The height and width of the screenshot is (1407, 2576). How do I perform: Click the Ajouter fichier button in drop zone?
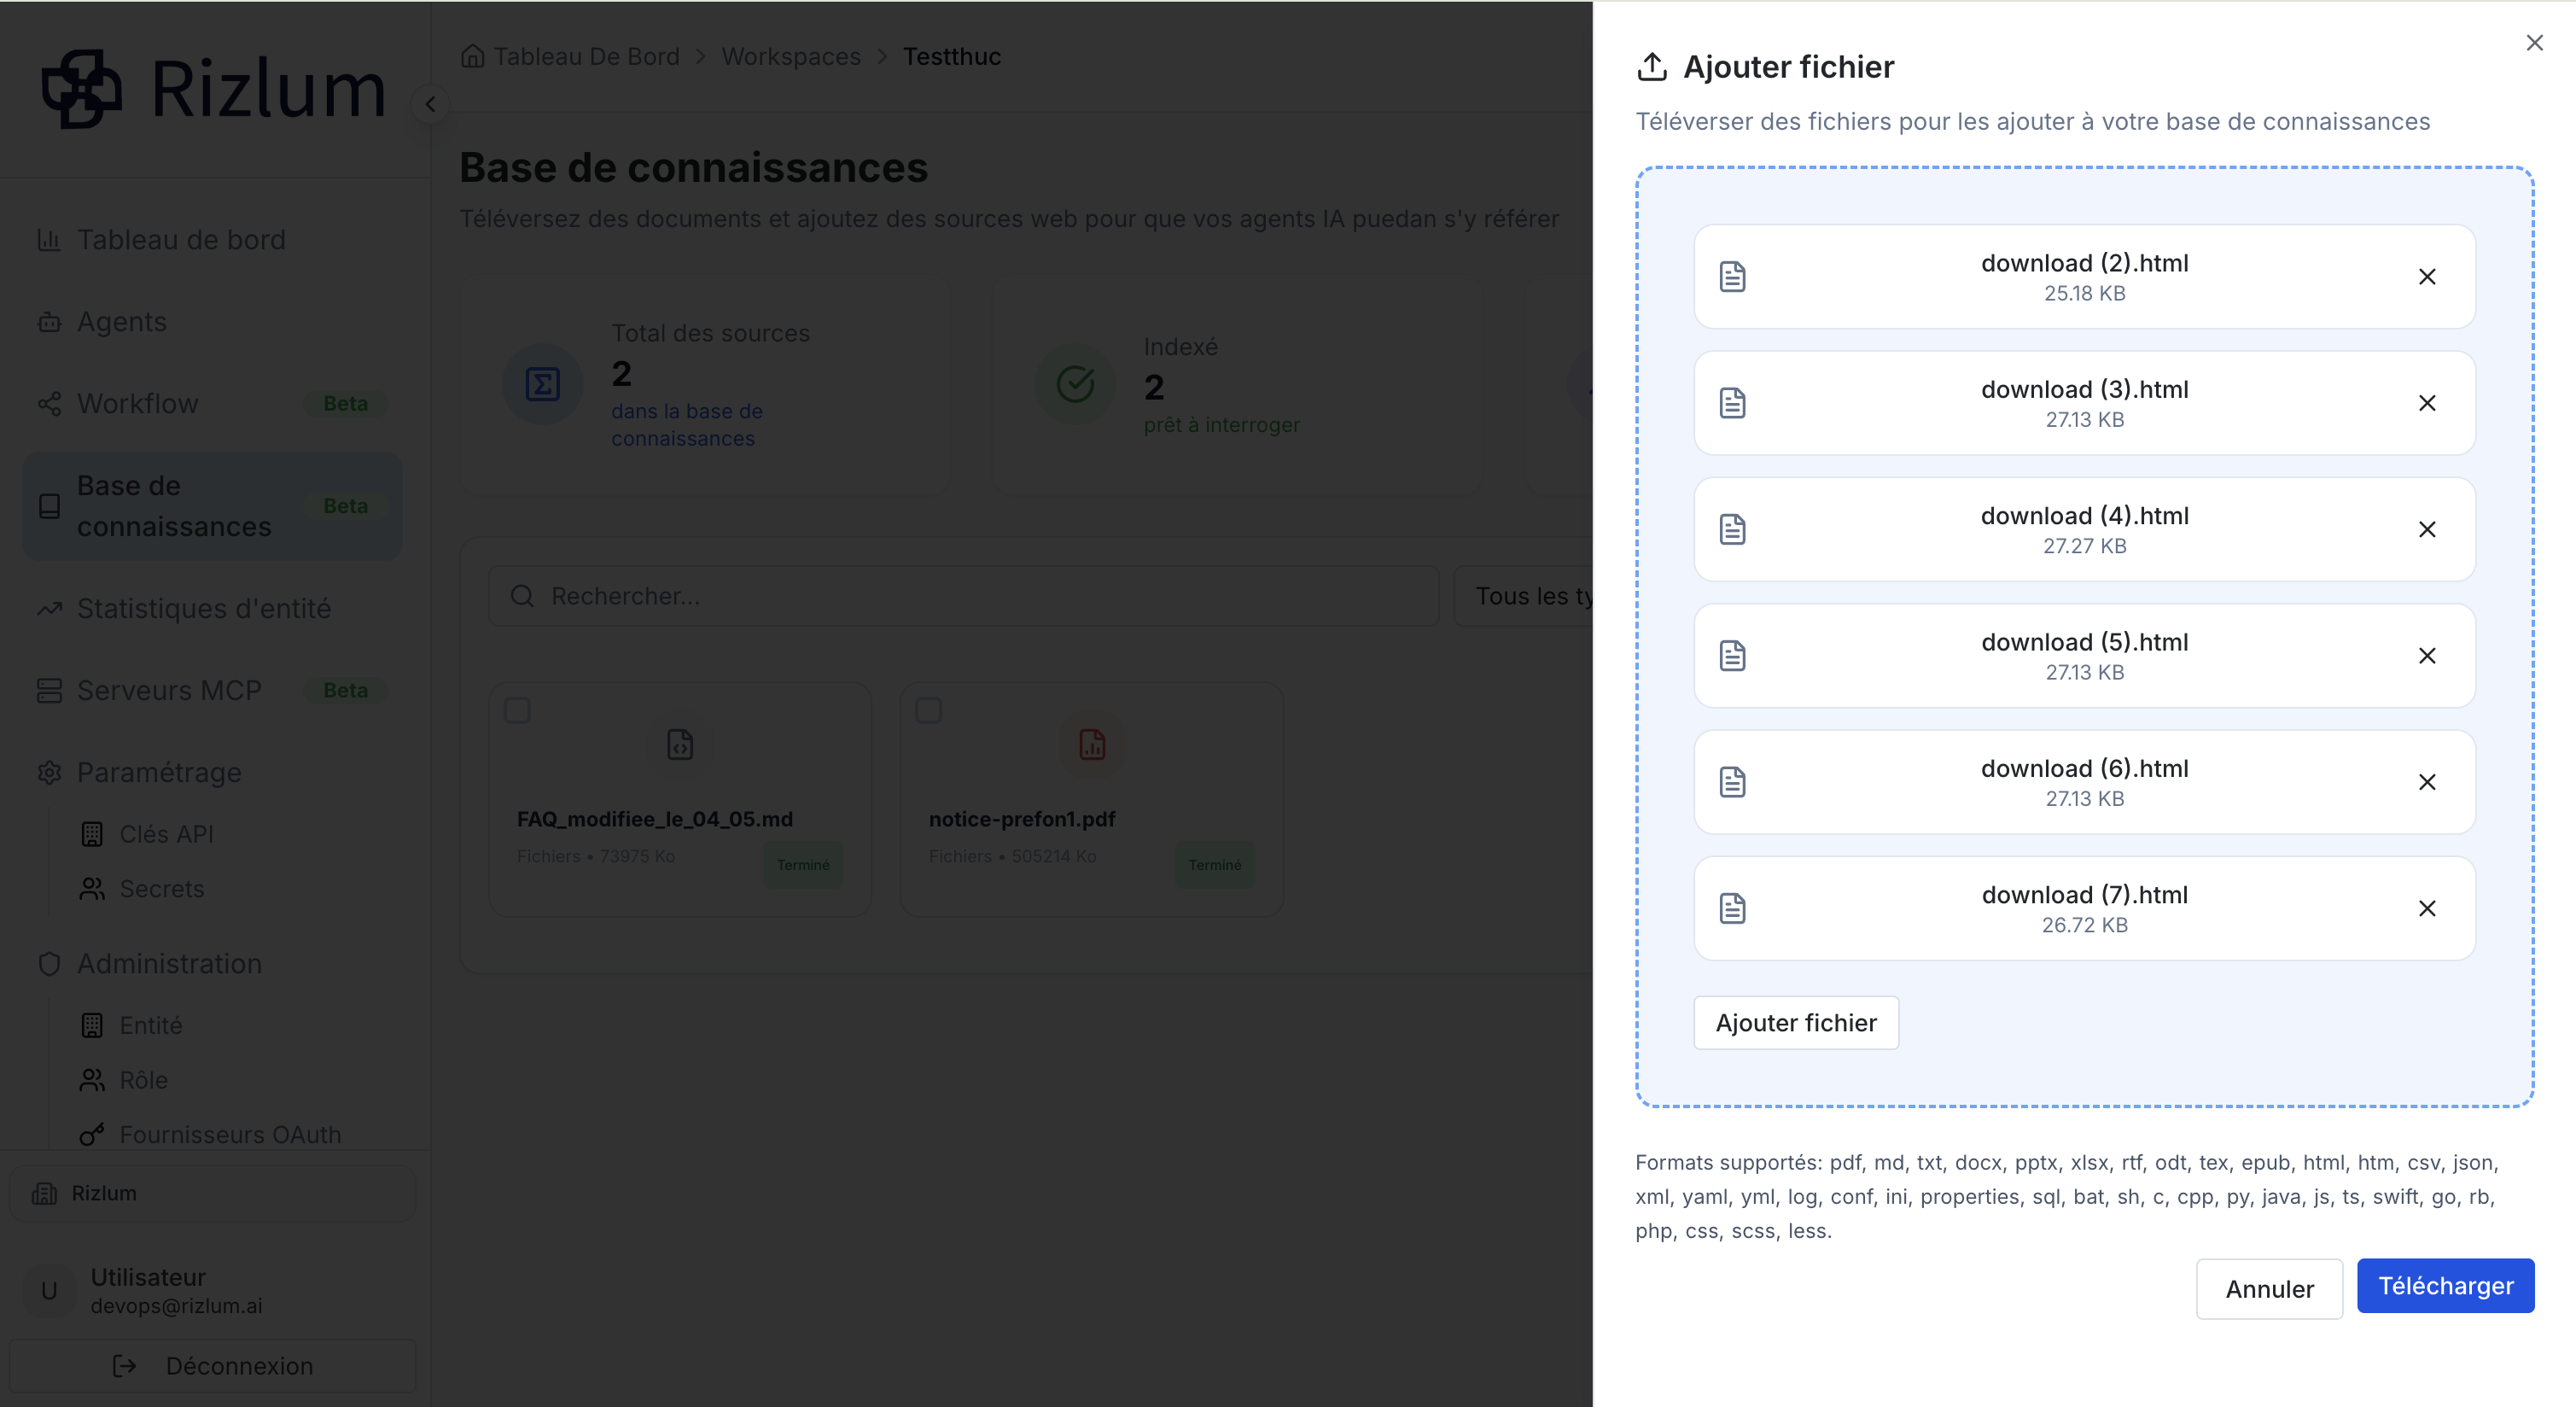[x=1796, y=1023]
